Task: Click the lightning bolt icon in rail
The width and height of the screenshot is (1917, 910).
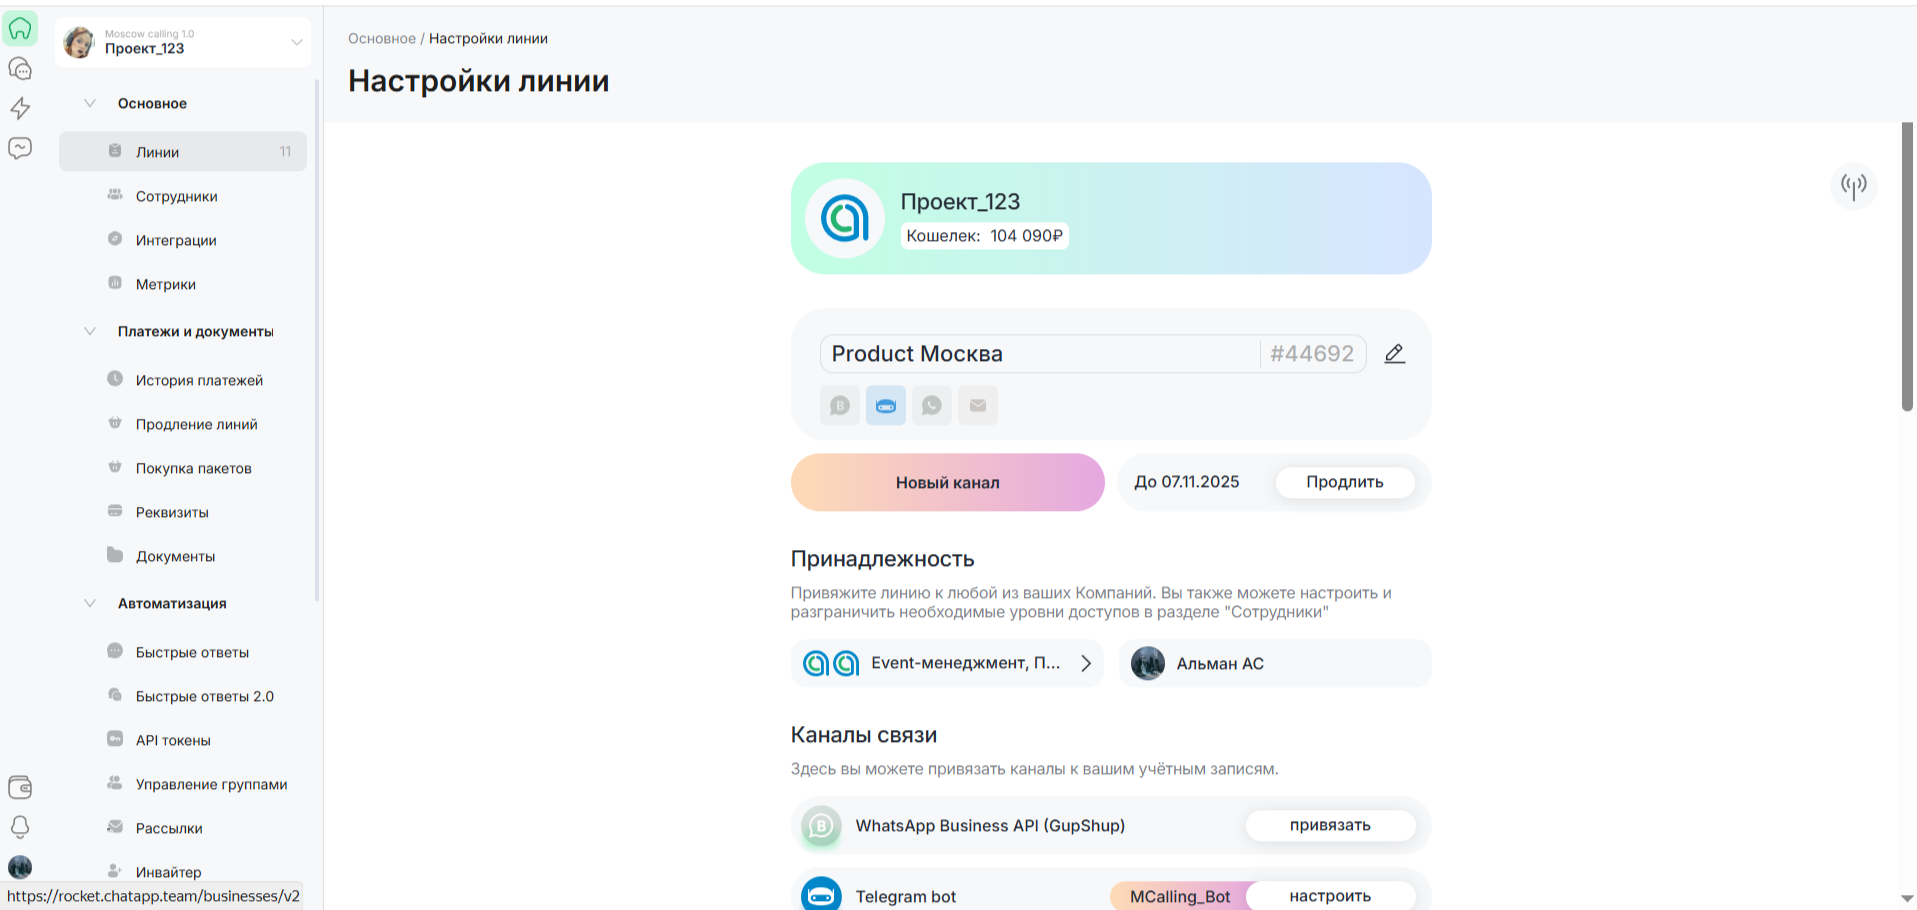Action: 20,108
